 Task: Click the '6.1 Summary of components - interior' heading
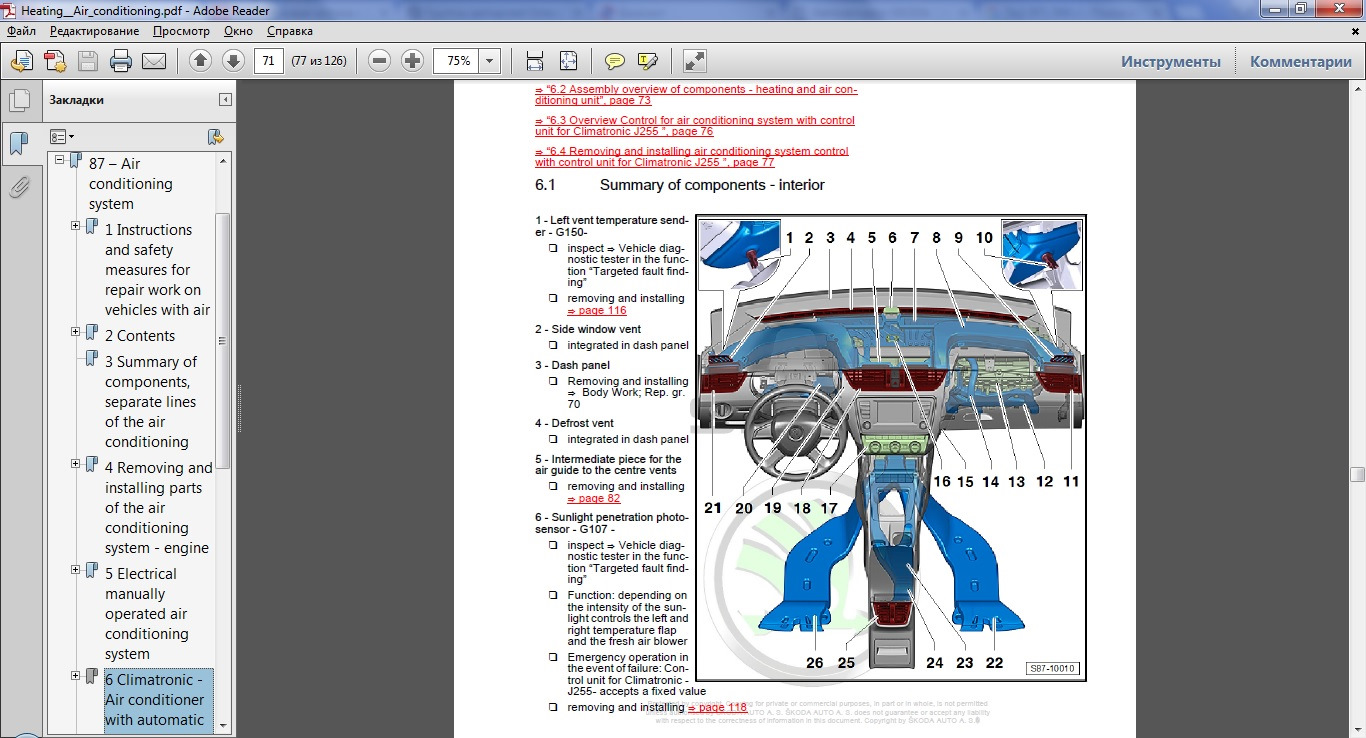click(680, 185)
